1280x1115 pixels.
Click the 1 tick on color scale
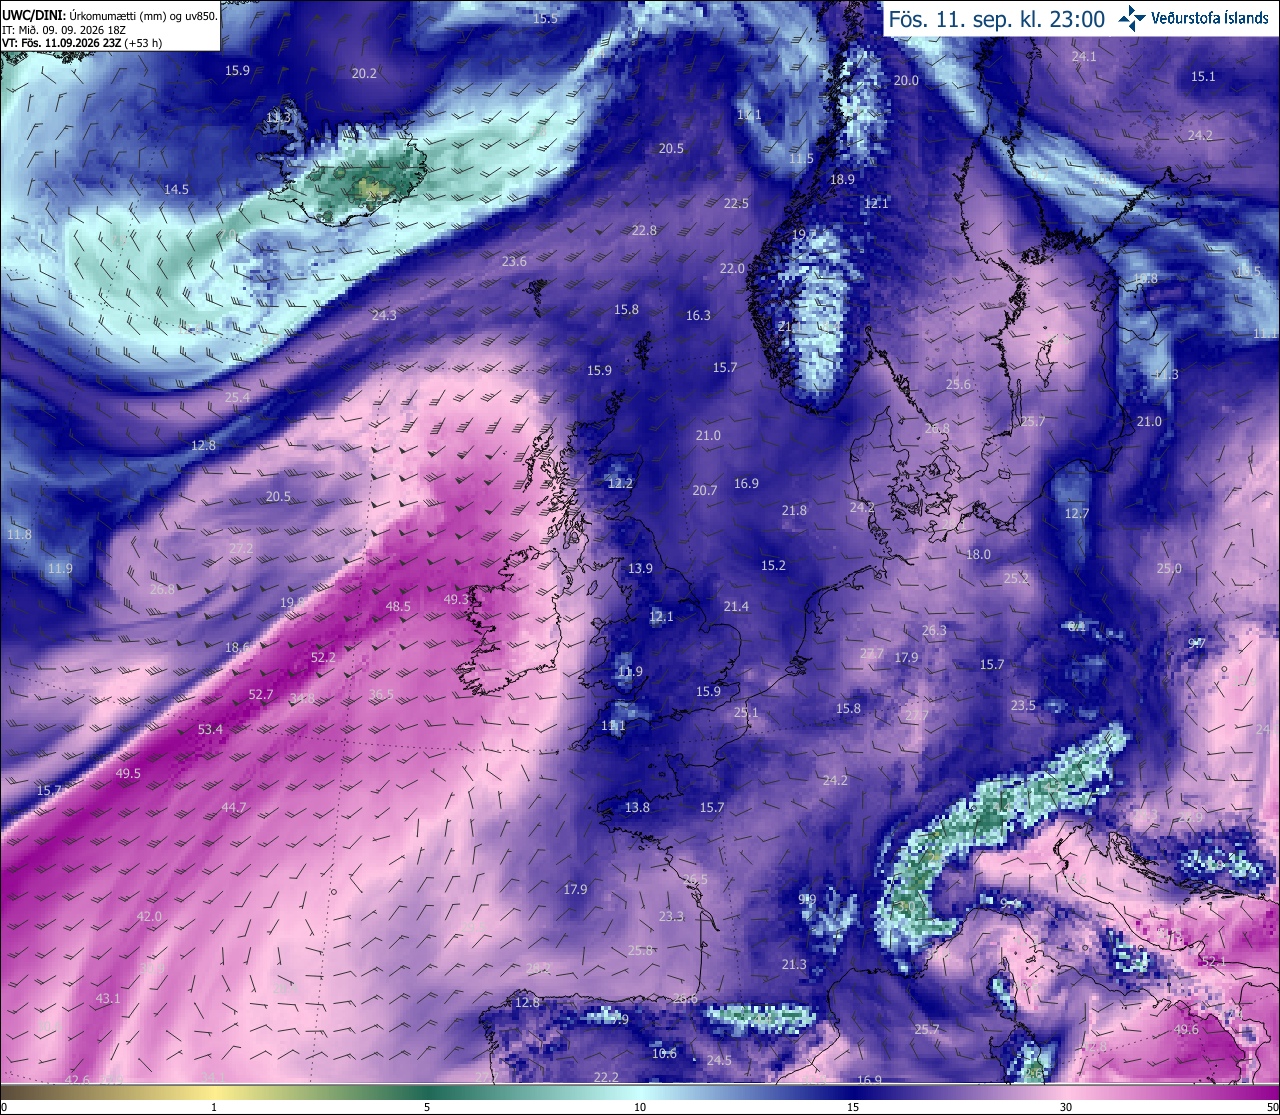tap(214, 1107)
